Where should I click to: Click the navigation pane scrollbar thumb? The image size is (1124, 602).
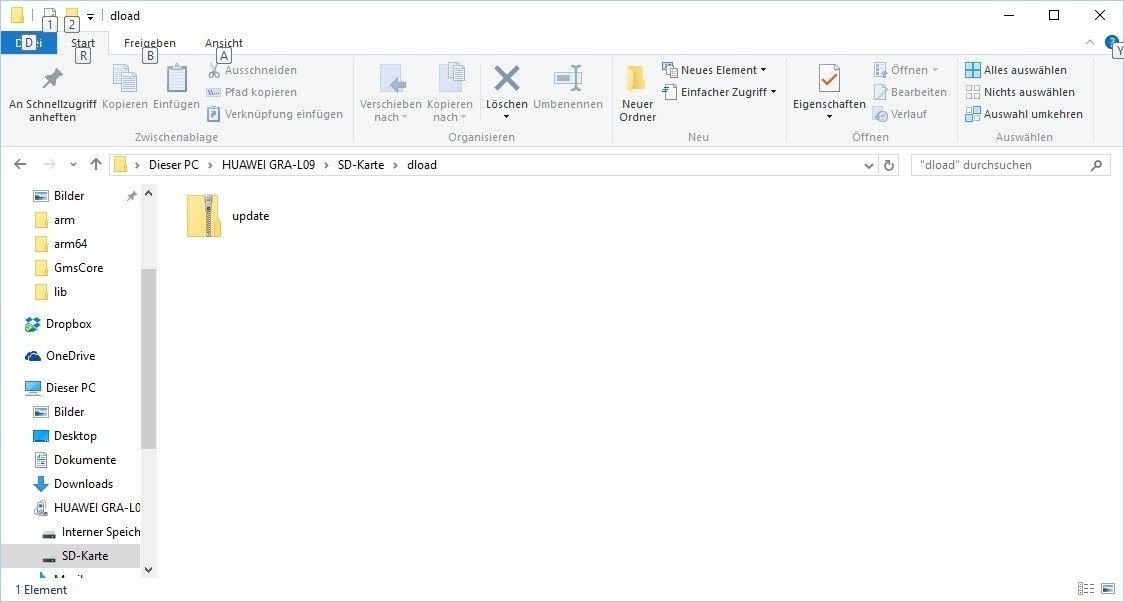pos(148,358)
